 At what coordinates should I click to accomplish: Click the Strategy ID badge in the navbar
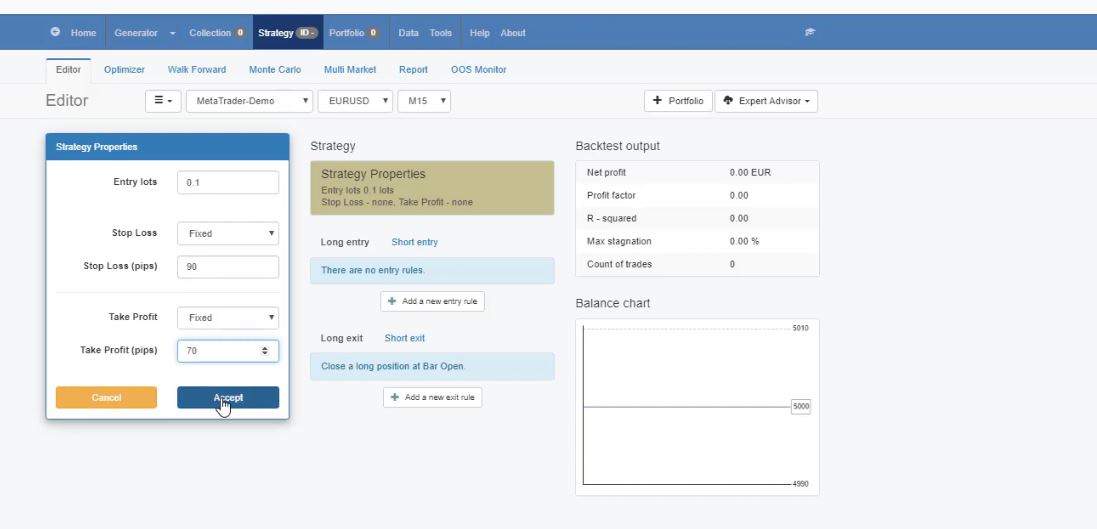tap(306, 33)
